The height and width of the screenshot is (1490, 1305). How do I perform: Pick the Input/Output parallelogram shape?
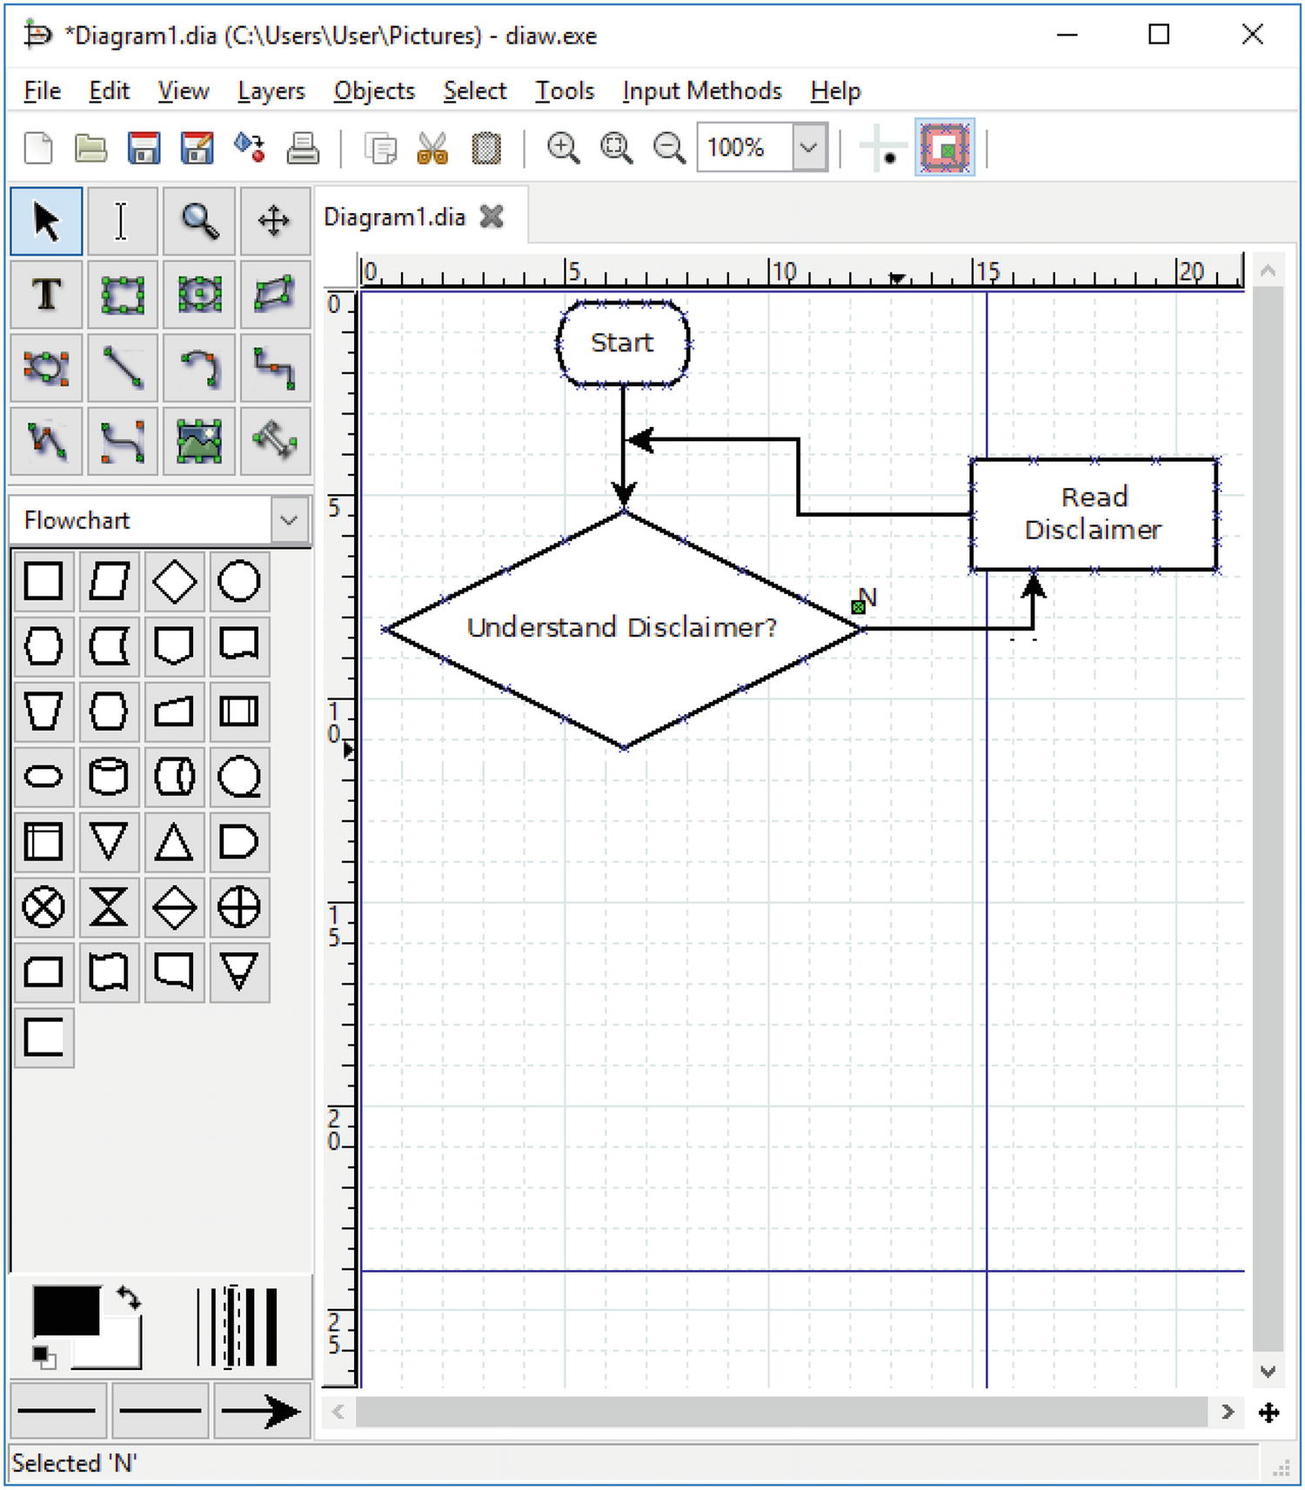[109, 581]
